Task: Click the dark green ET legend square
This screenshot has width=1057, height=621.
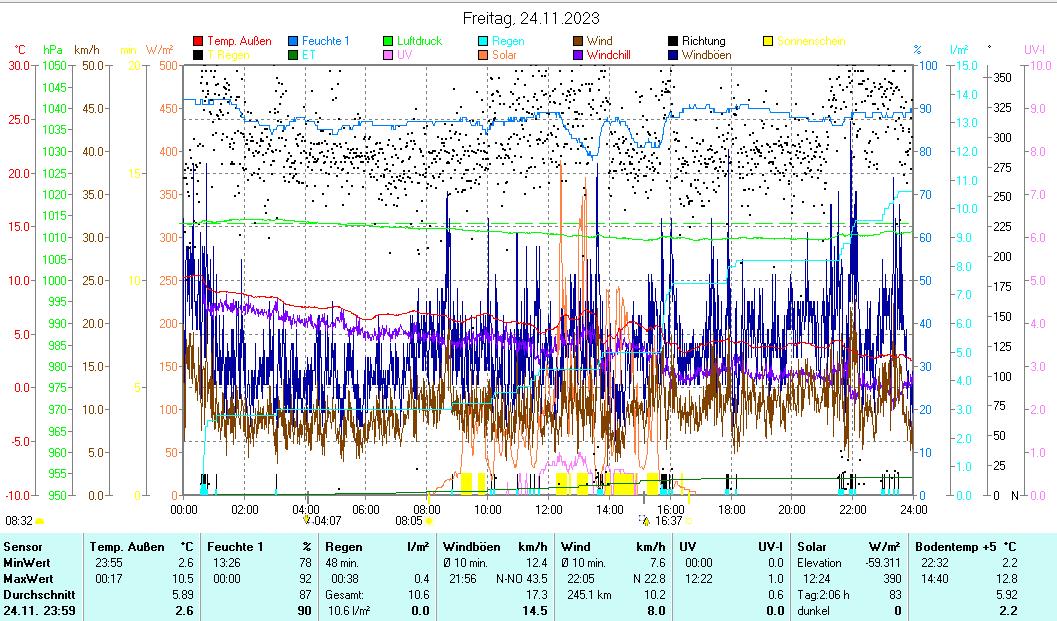Action: tap(294, 56)
